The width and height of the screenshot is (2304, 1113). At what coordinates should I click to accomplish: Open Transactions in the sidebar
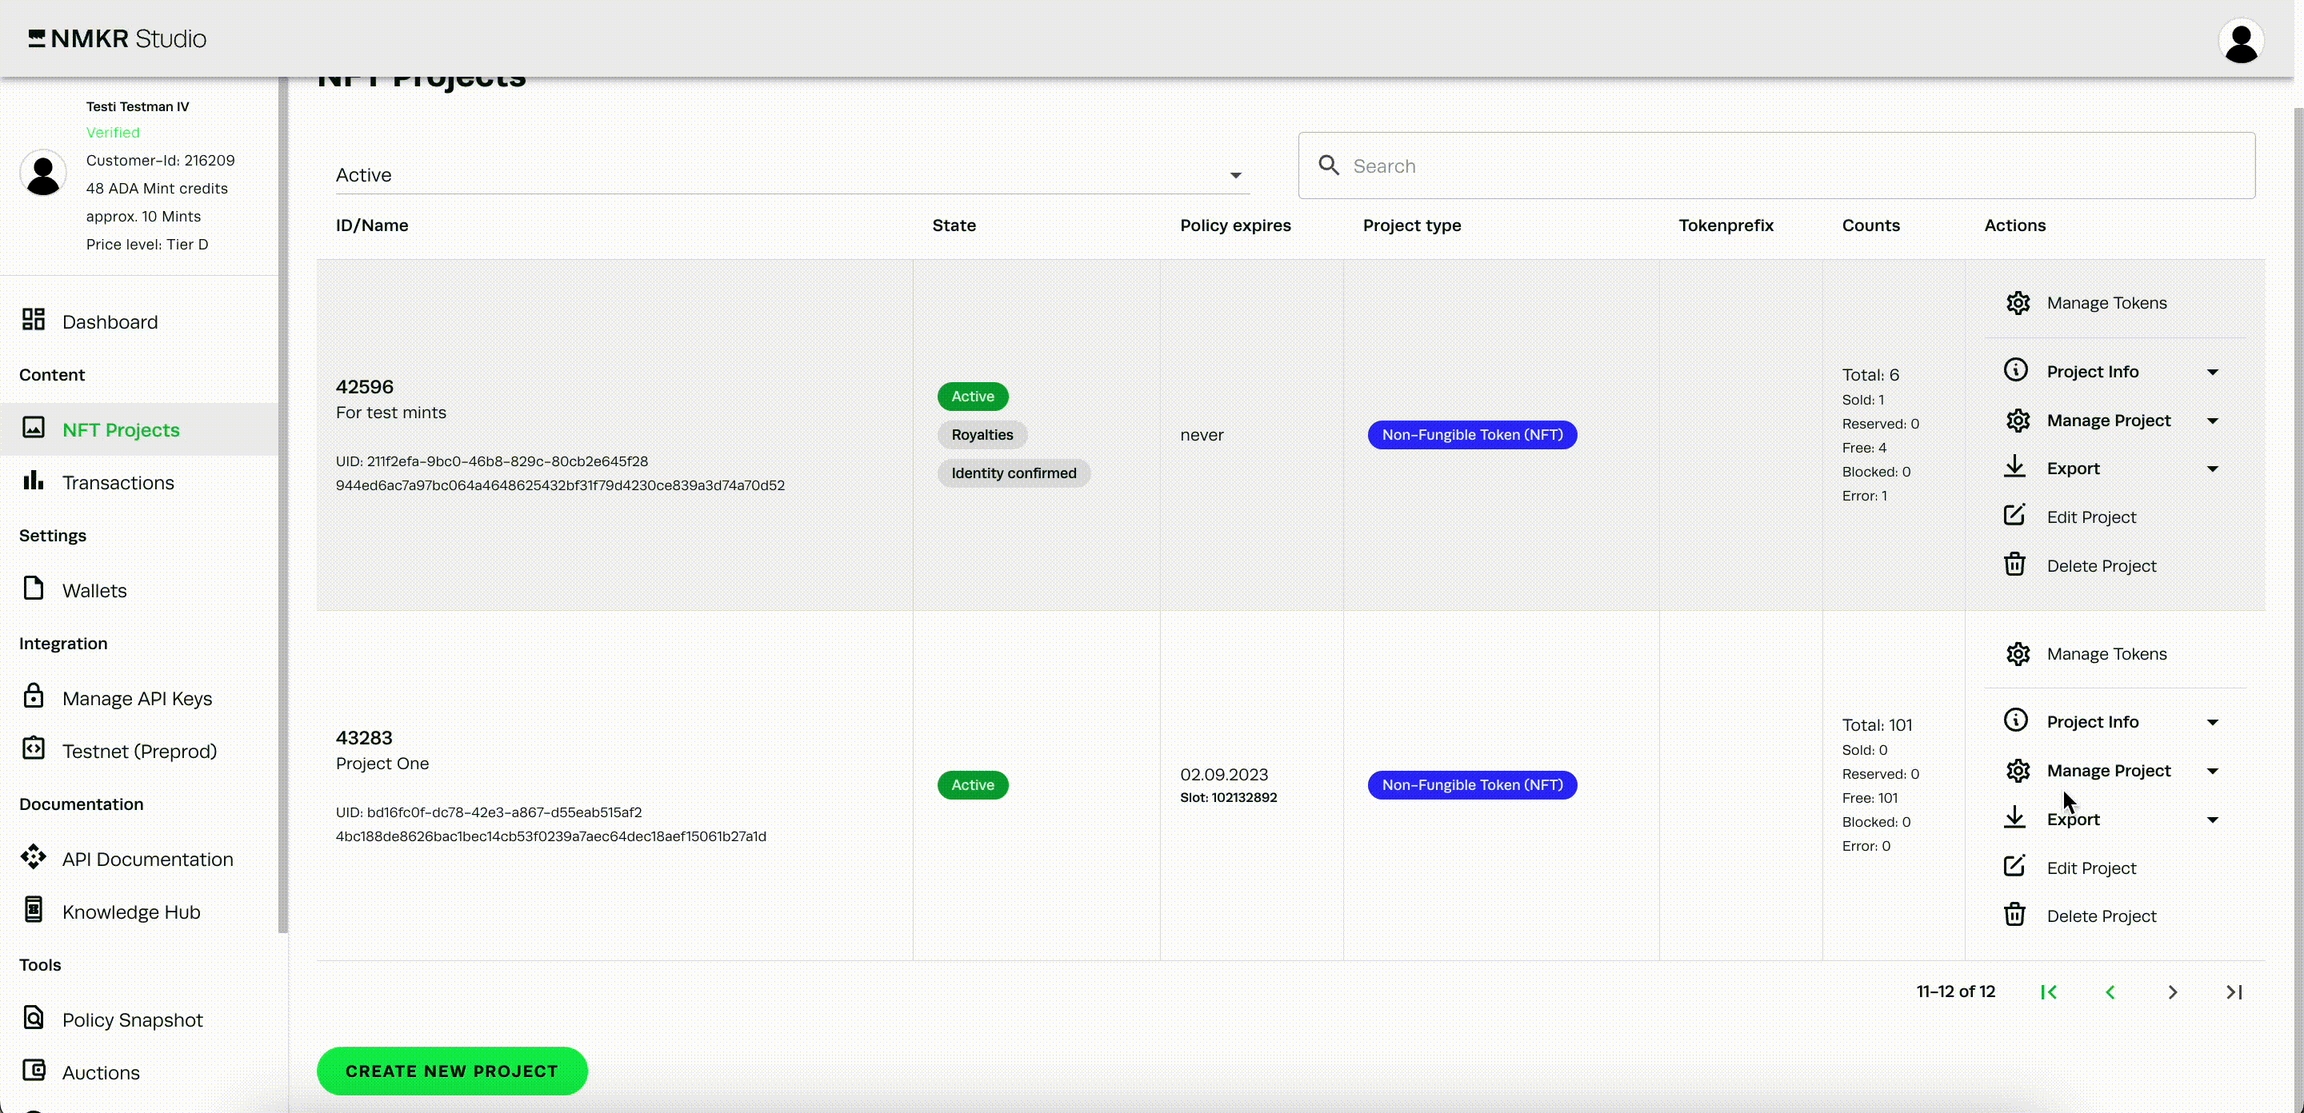[117, 483]
